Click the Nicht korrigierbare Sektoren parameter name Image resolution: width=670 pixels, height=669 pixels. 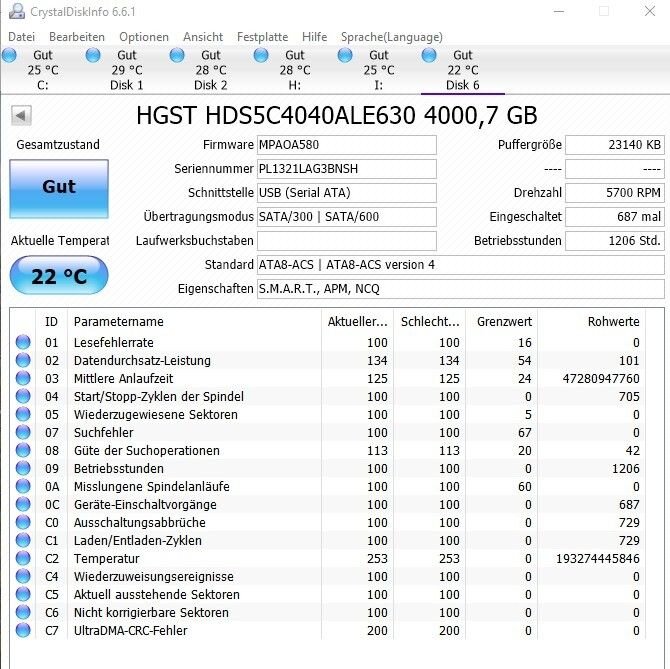point(151,613)
